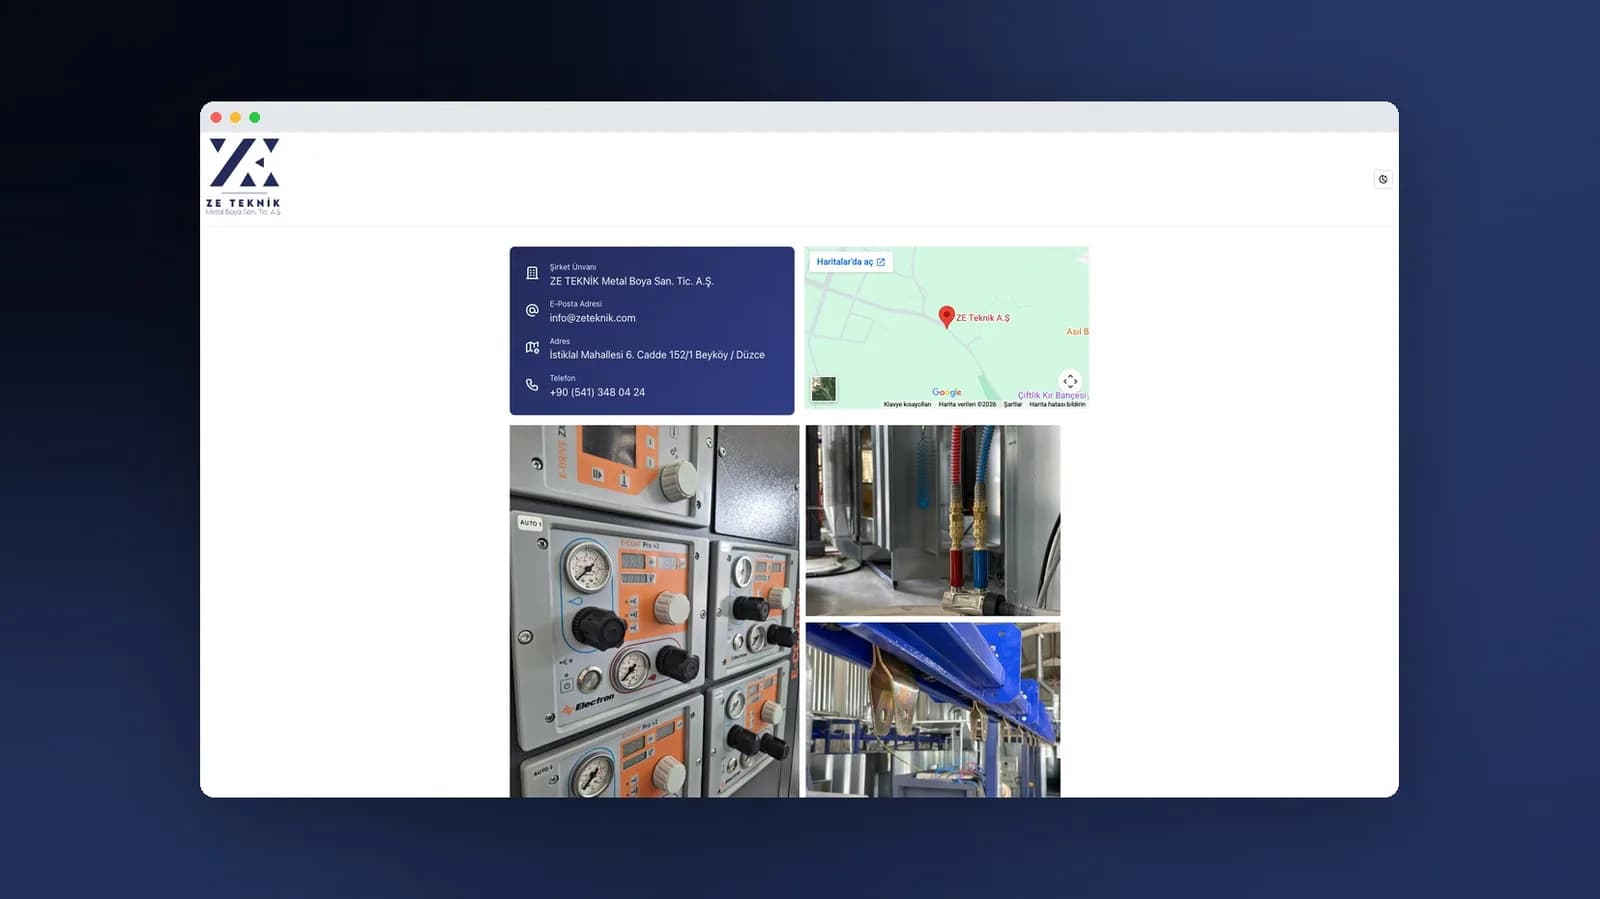This screenshot has height=899, width=1600.
Task: Click the building icon beside Şirket Ünvanı
Action: (532, 273)
